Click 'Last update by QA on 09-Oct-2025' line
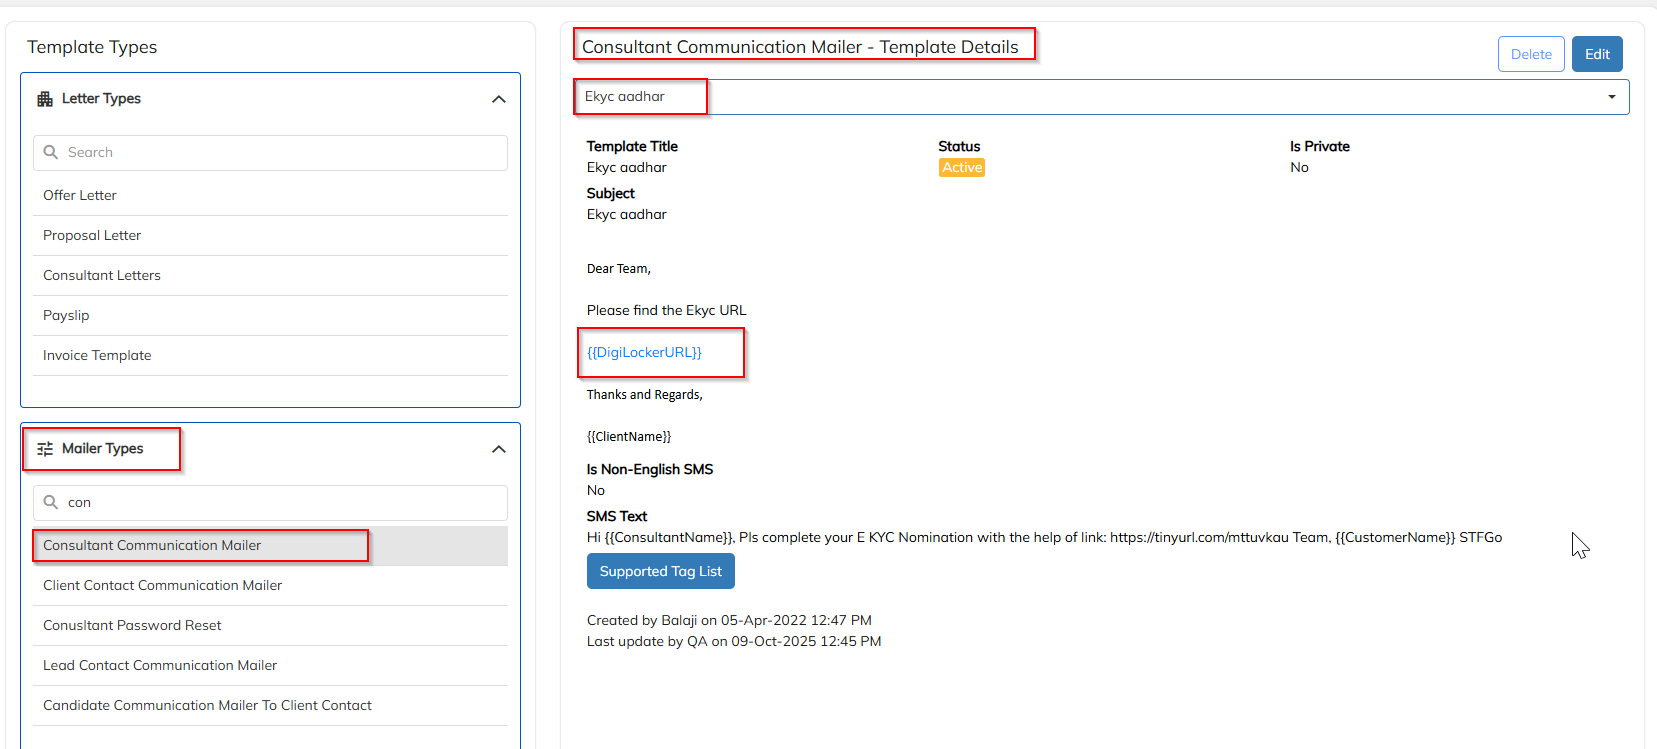 pos(734,641)
